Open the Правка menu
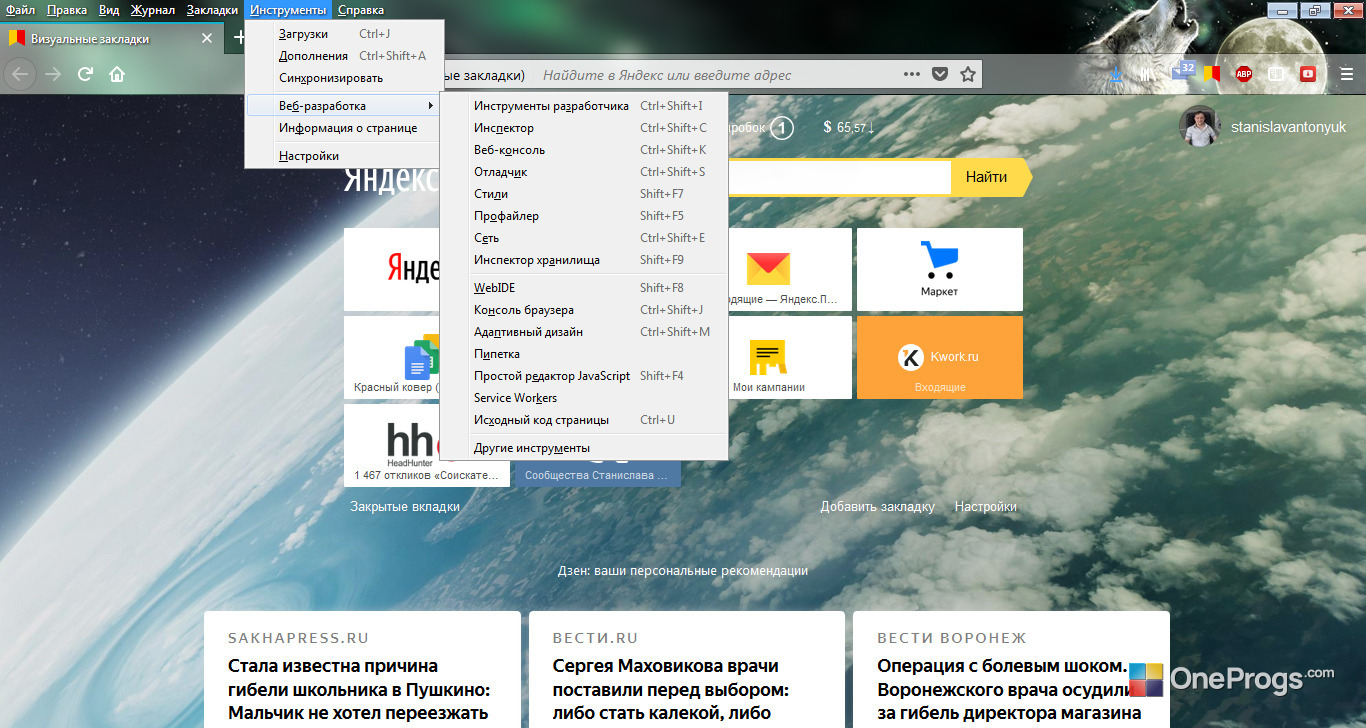This screenshot has height=728, width=1366. pos(67,10)
